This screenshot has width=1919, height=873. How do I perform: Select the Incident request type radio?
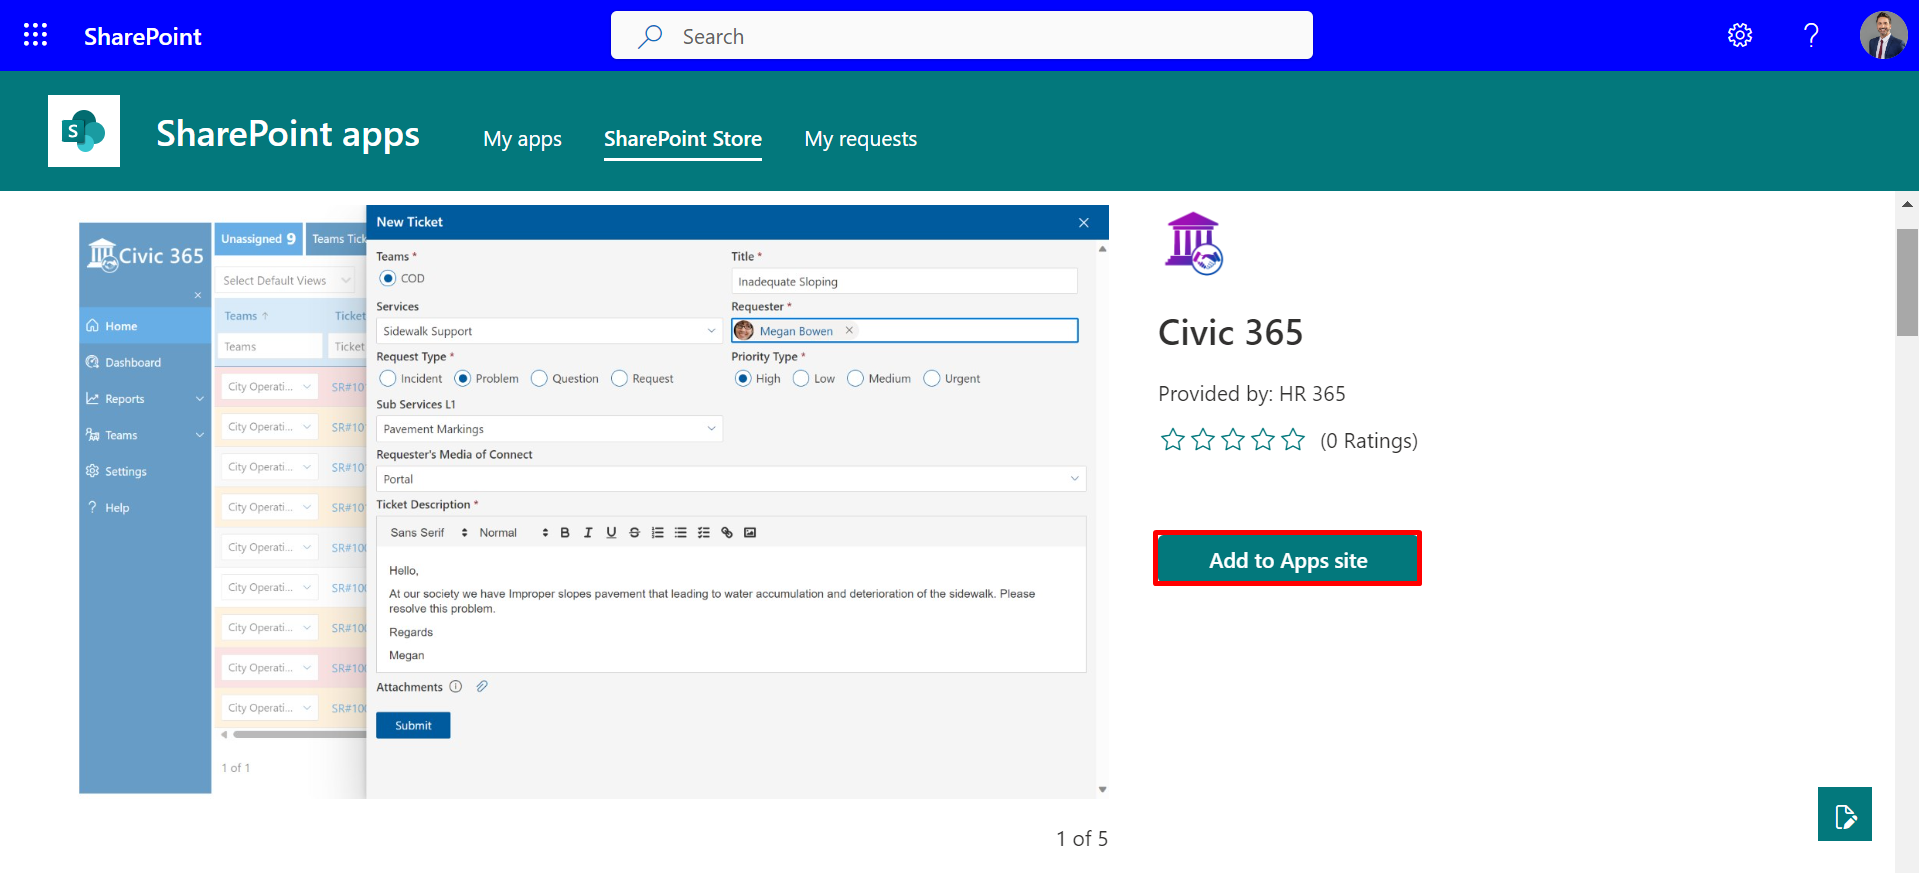click(388, 378)
